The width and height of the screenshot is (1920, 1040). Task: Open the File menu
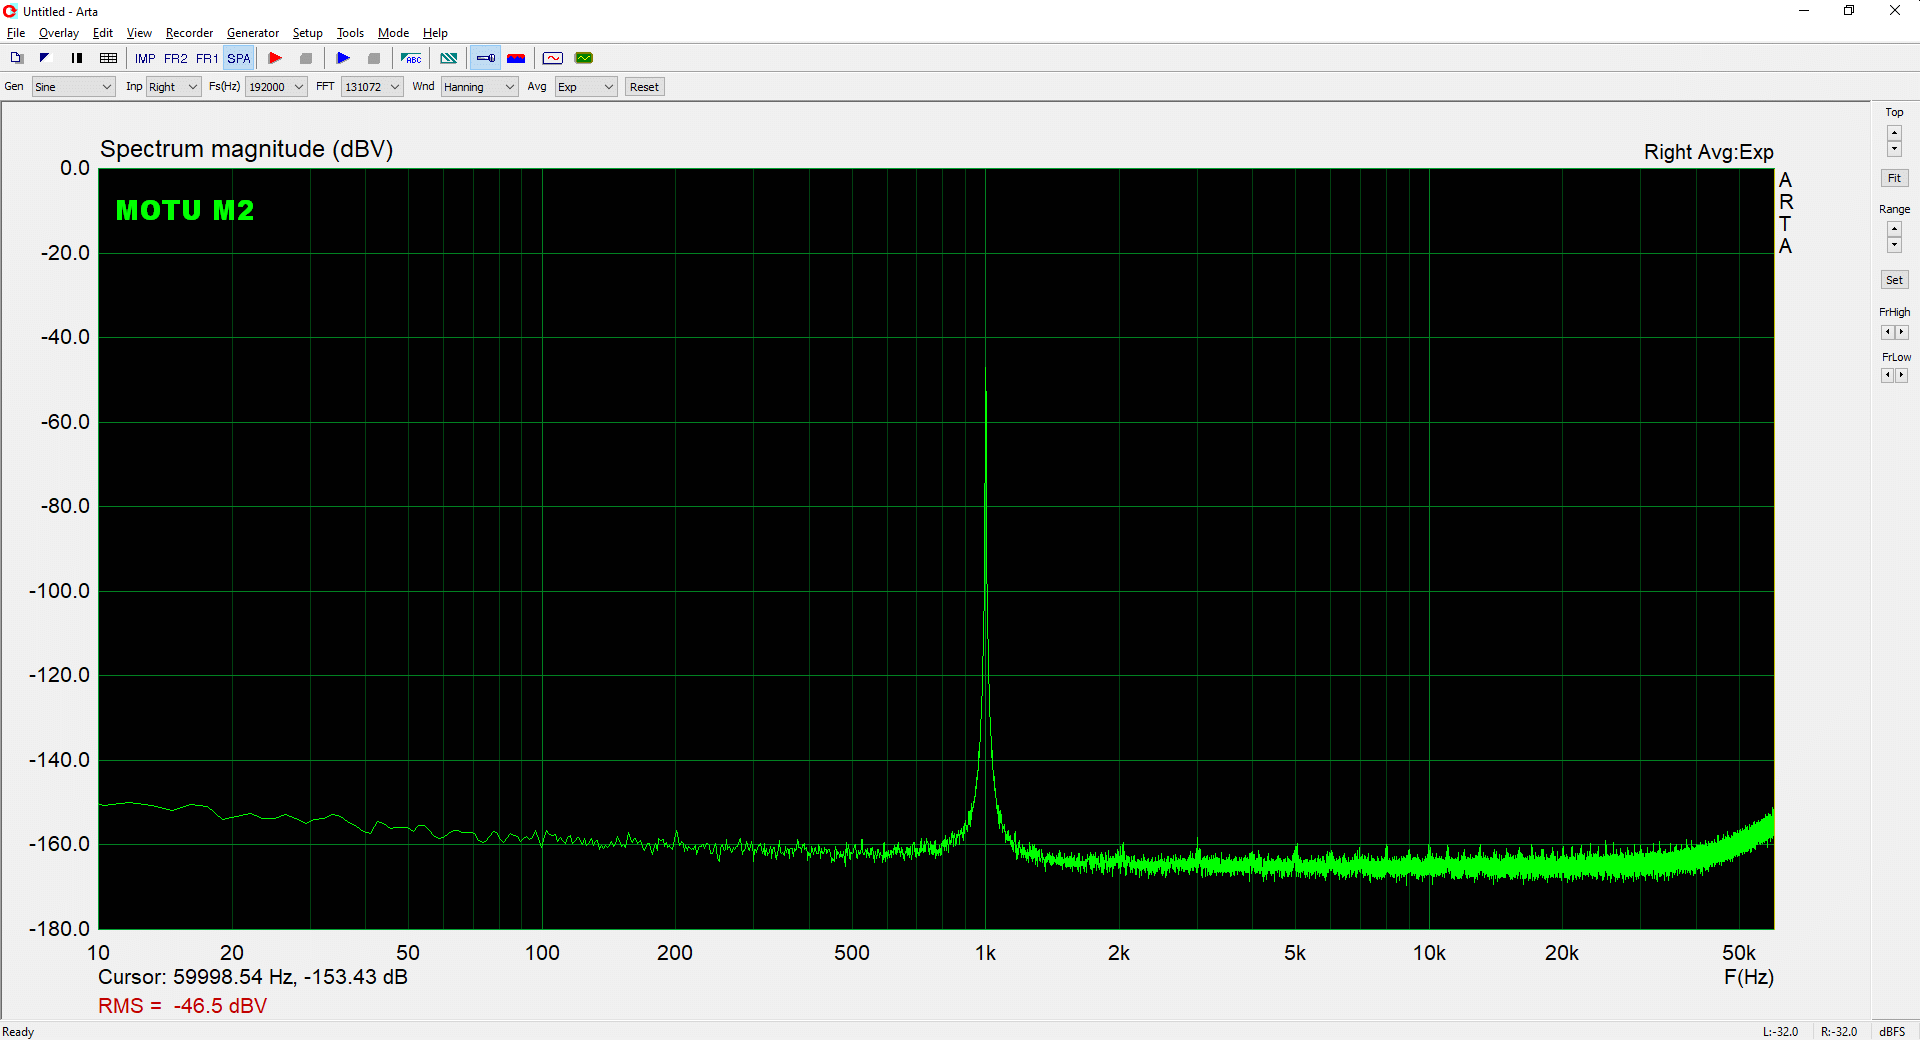pyautogui.click(x=16, y=33)
